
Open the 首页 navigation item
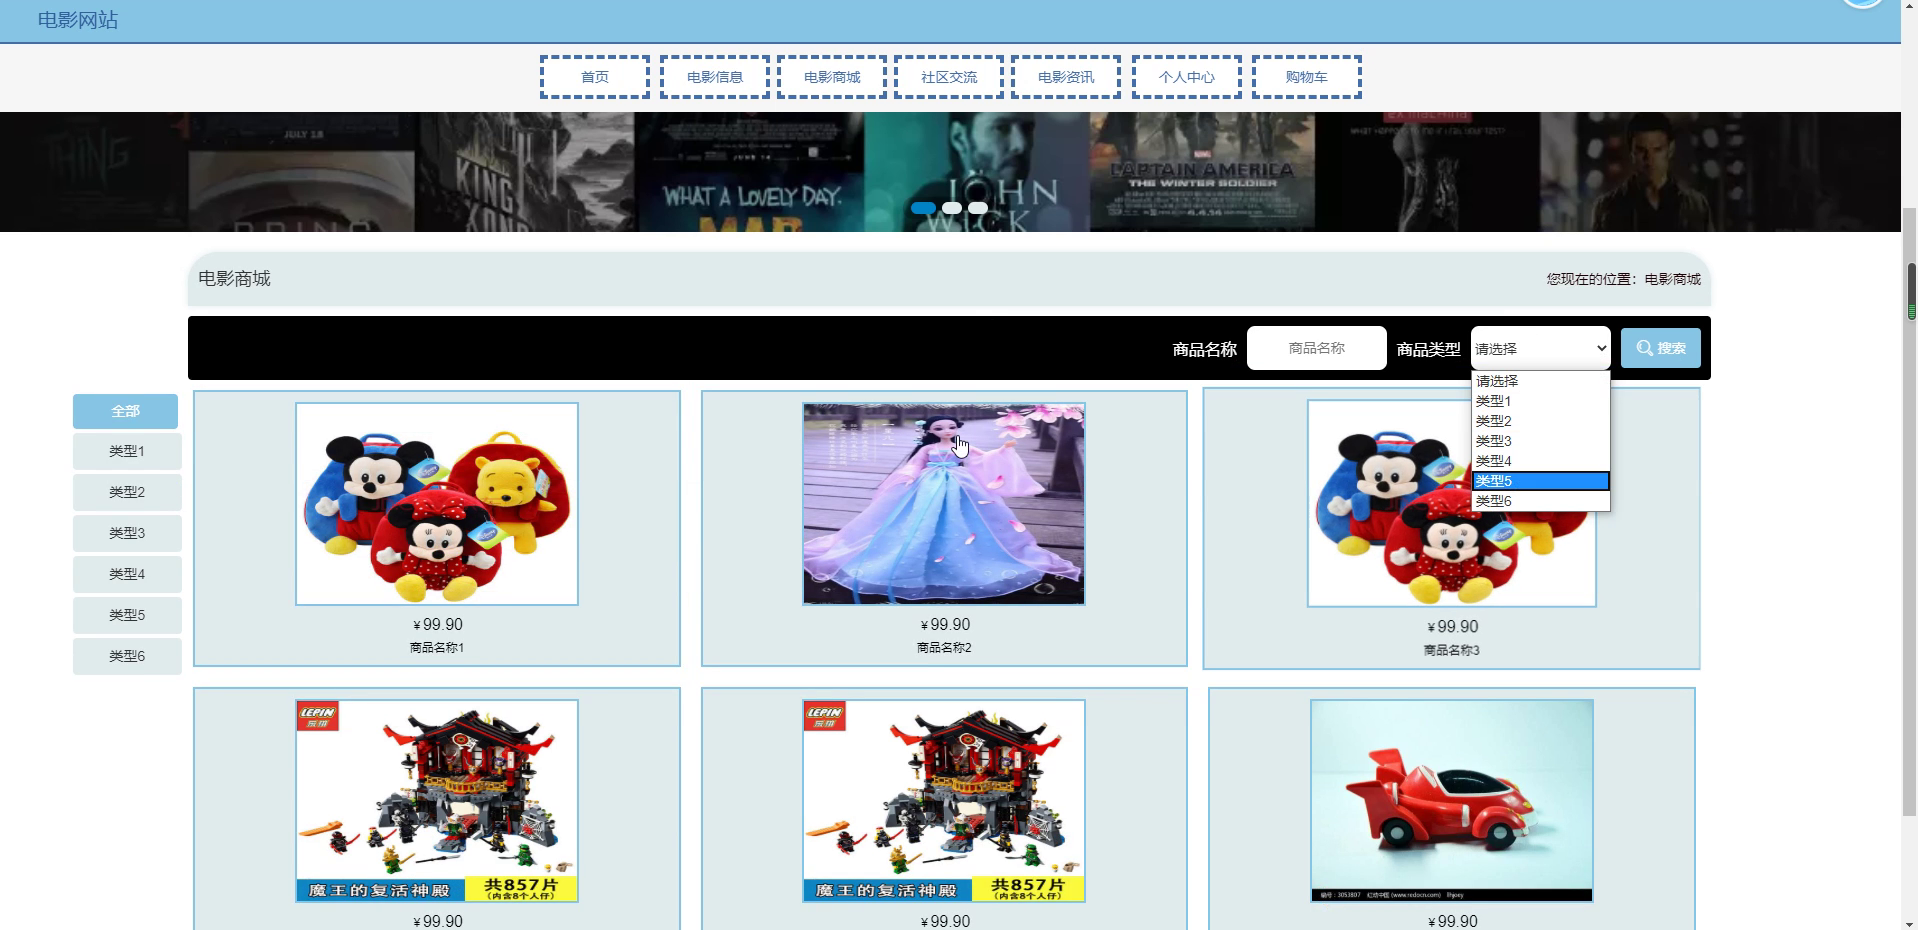coord(595,77)
